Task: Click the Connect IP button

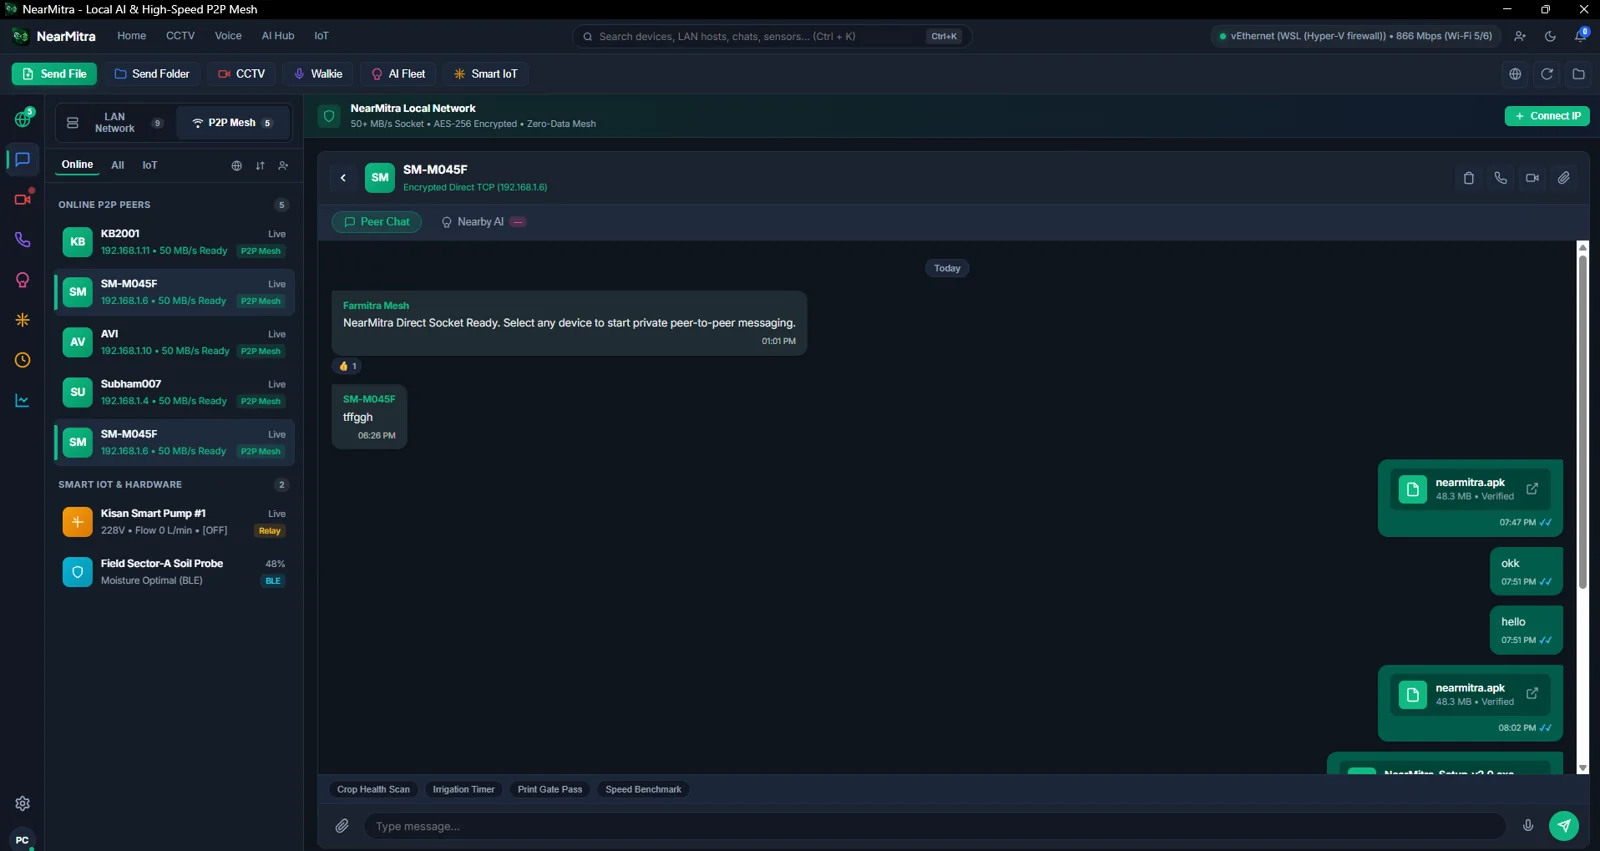Action: (1547, 116)
